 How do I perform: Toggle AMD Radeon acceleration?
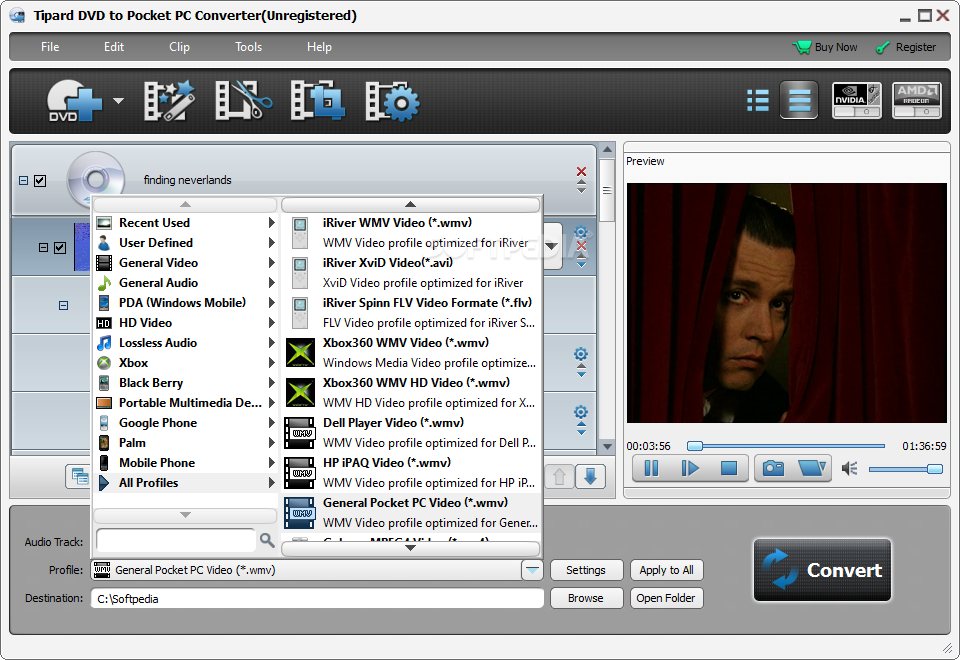(x=917, y=100)
